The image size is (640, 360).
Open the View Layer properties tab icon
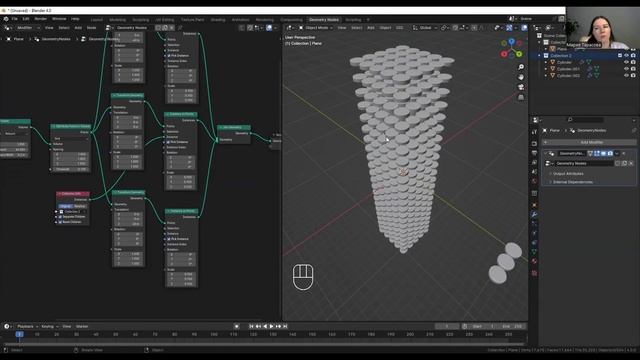[x=534, y=162]
